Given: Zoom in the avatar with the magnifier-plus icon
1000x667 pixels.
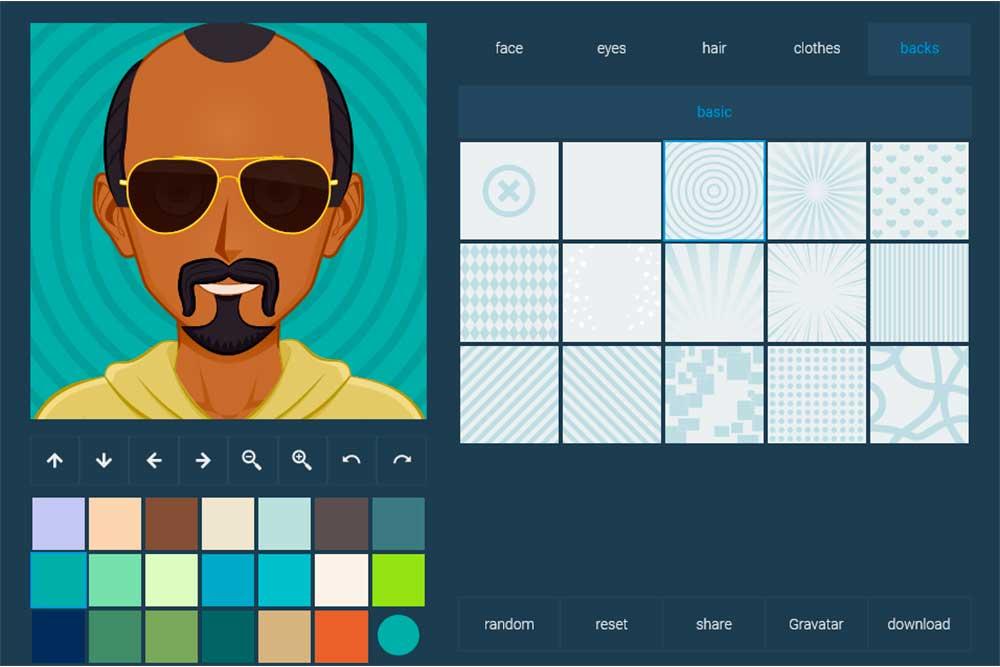Looking at the screenshot, I should (302, 460).
